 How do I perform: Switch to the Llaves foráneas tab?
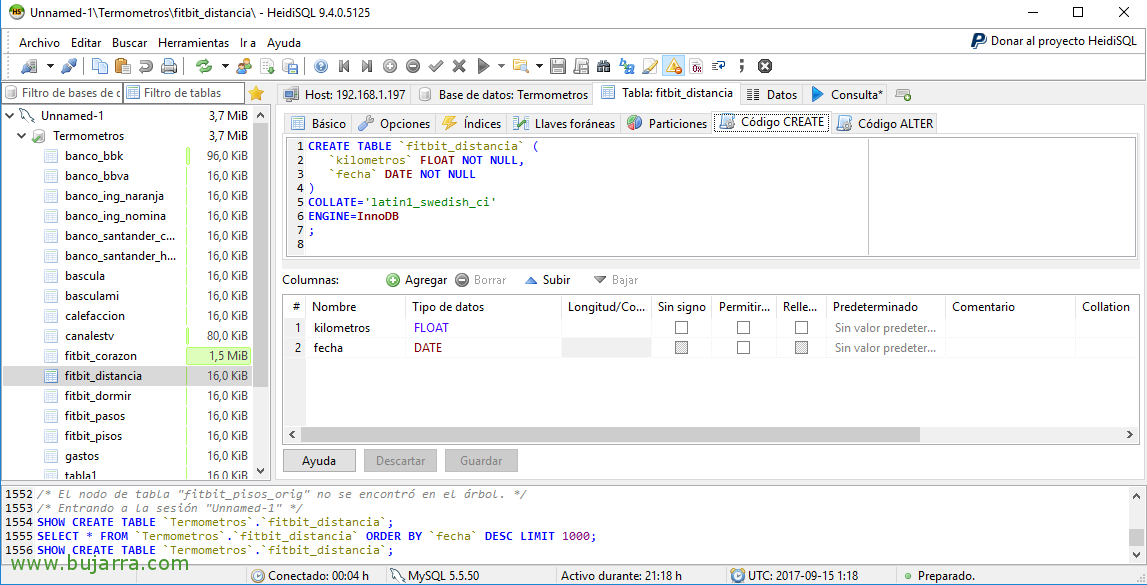click(564, 124)
